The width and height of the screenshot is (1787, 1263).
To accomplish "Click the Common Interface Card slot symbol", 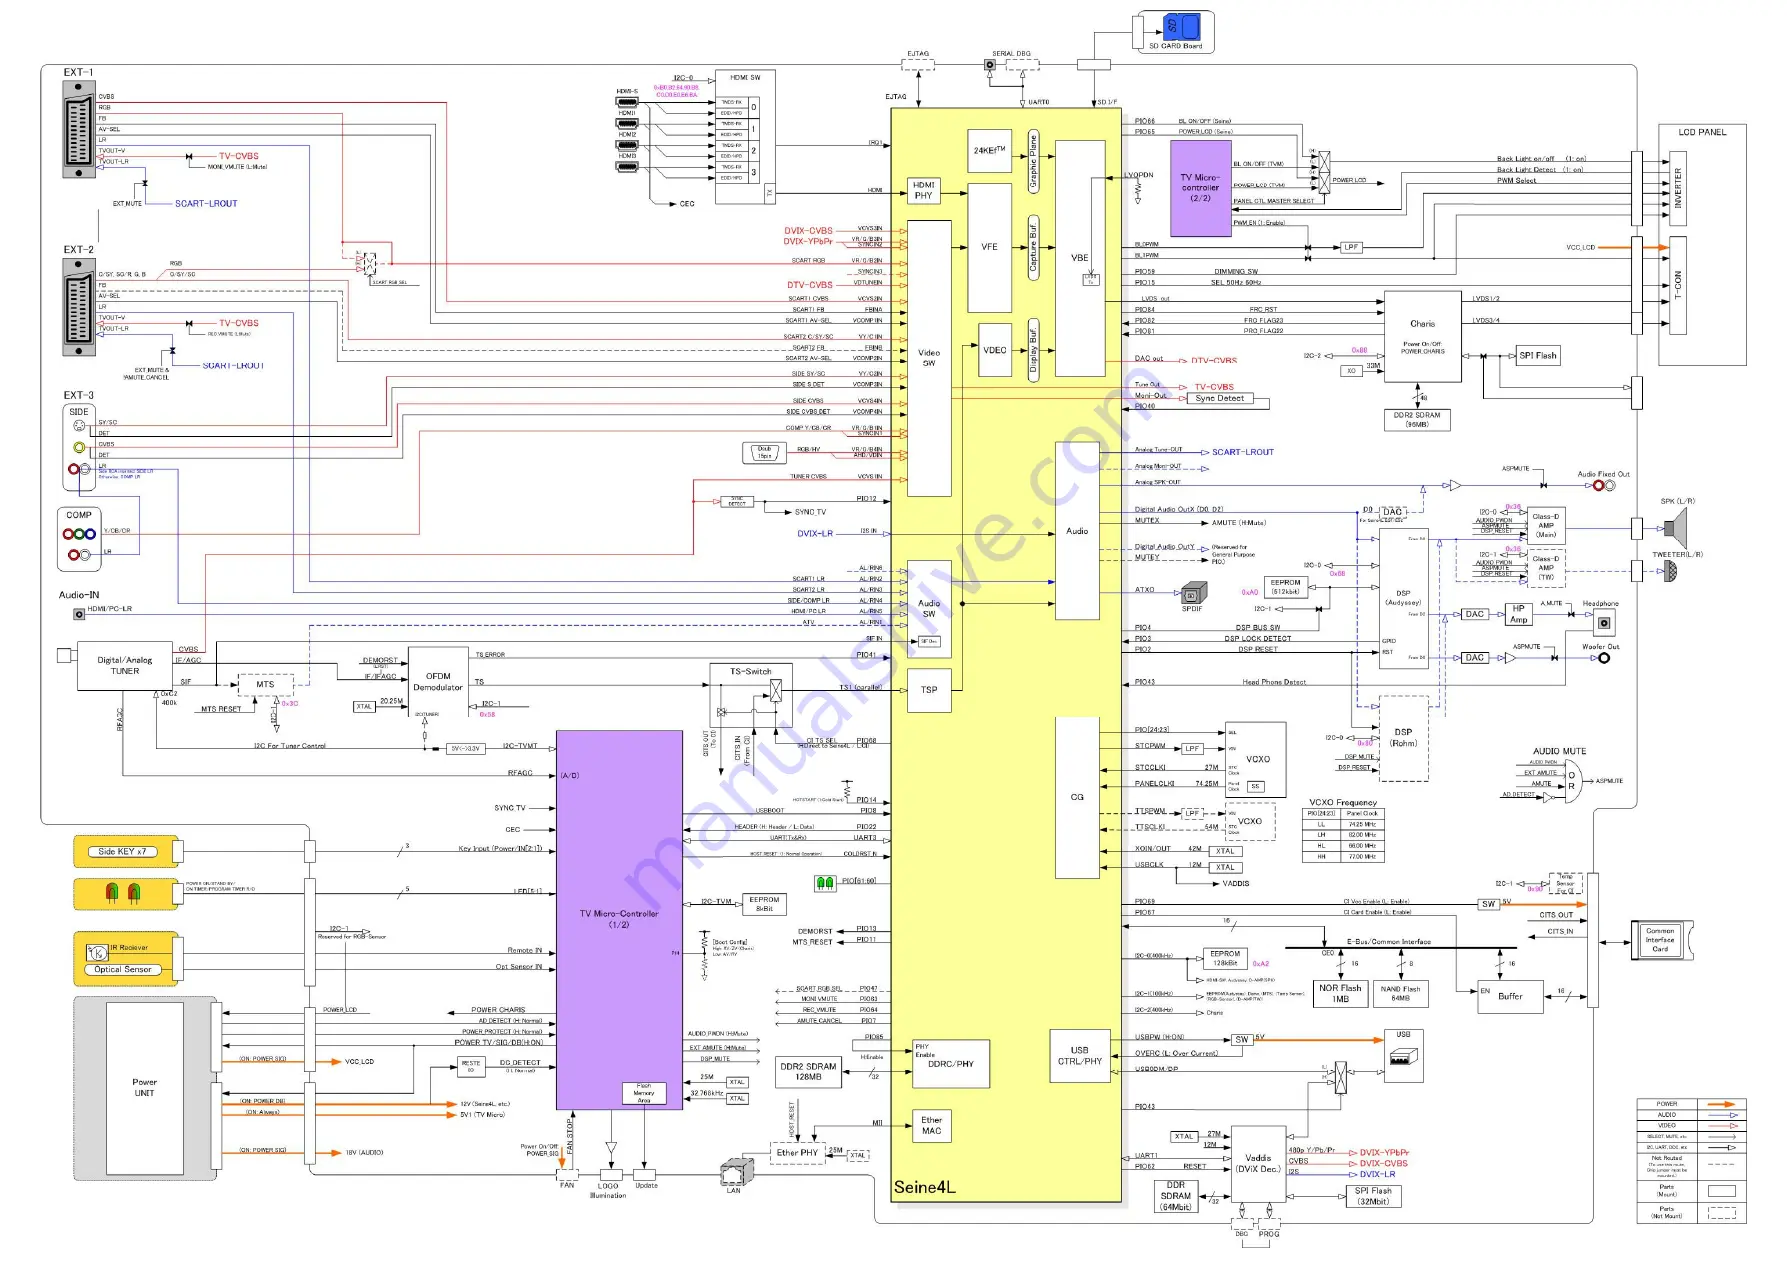I will click(x=1664, y=941).
